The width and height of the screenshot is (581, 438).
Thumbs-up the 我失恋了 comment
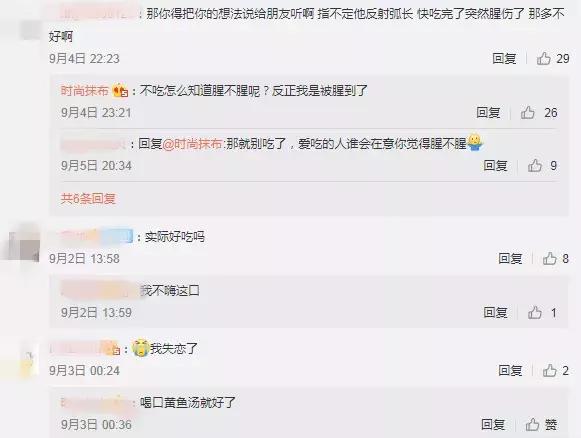tap(550, 371)
